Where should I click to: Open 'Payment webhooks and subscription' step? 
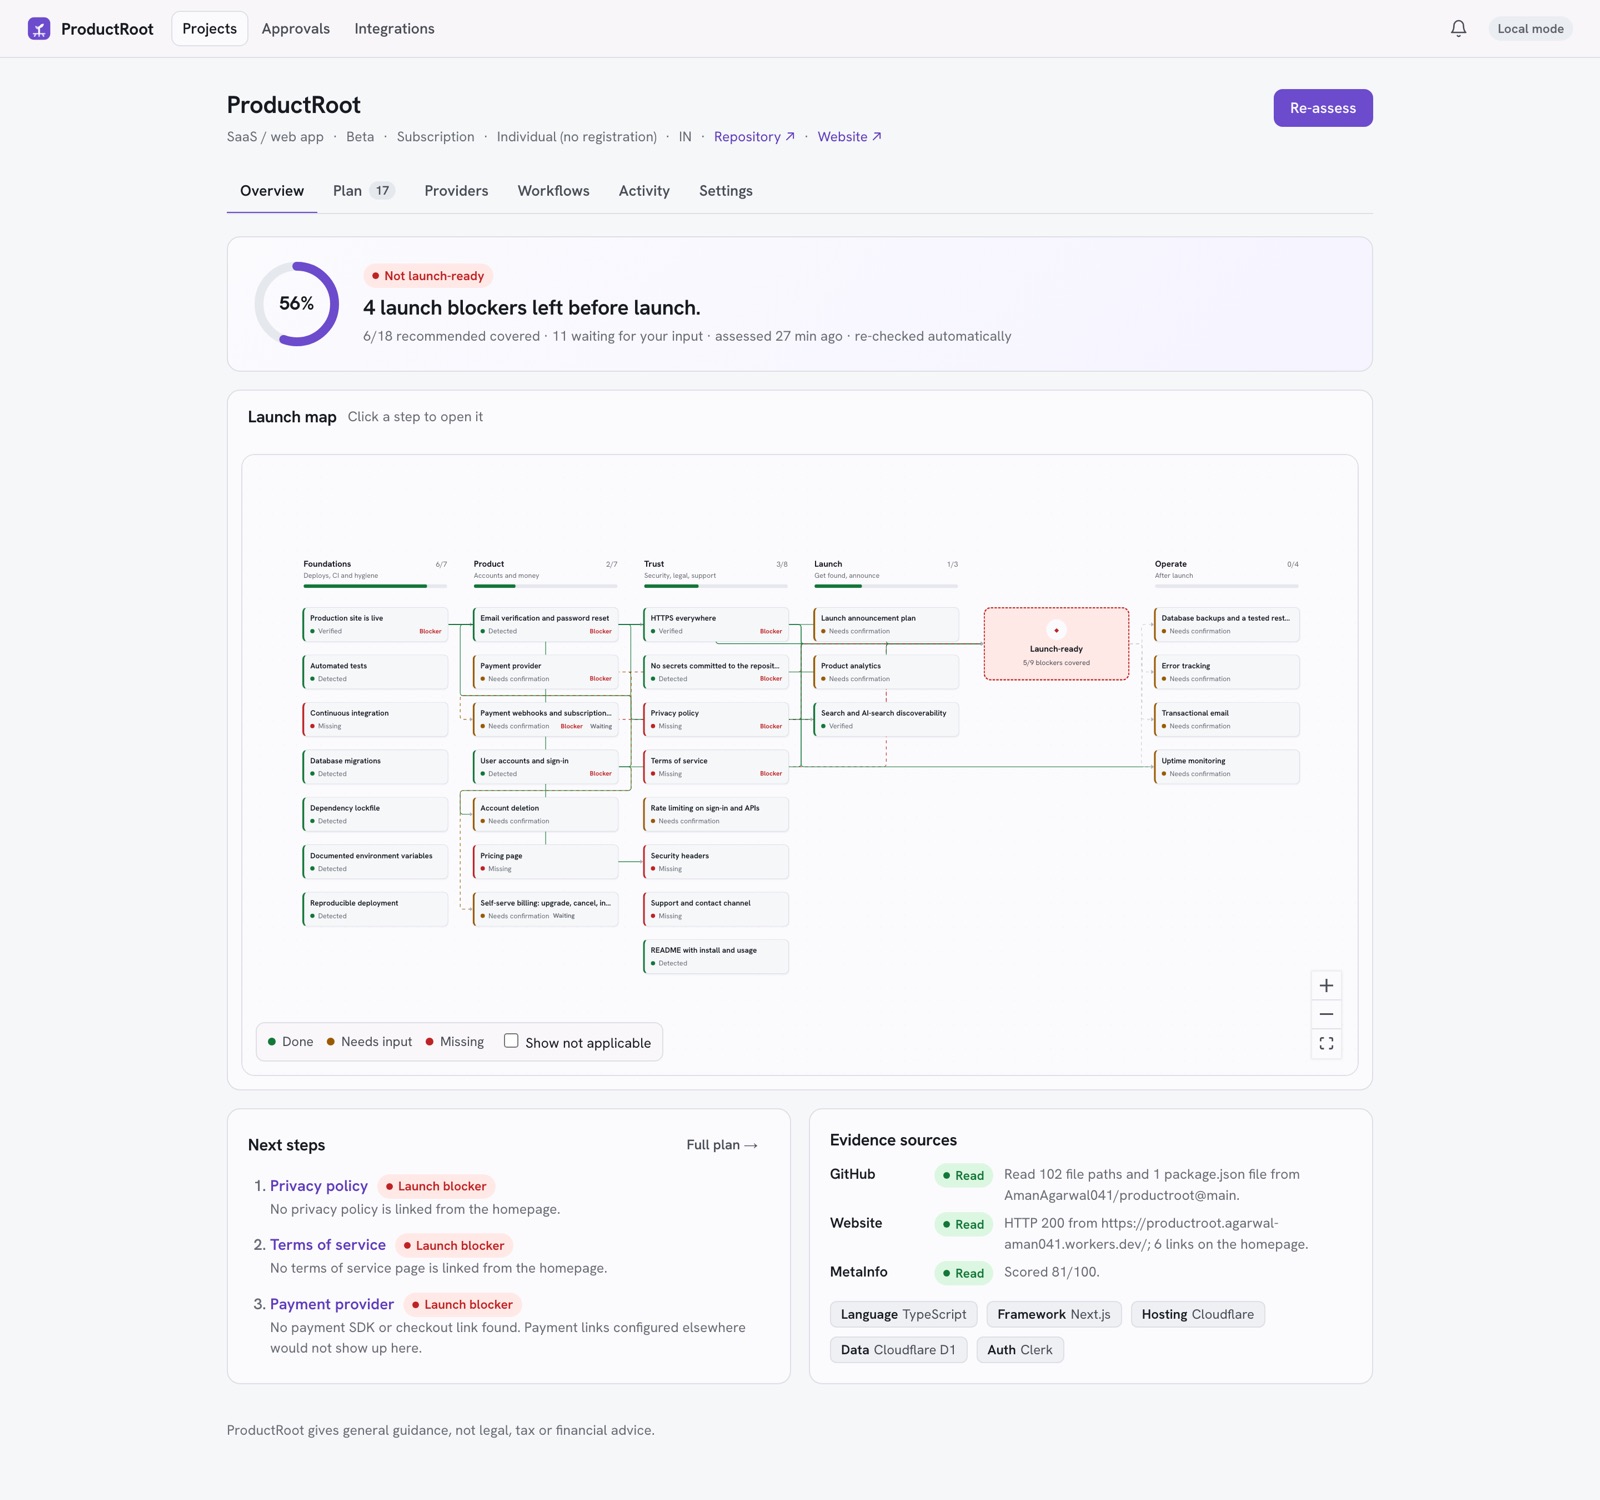(x=545, y=719)
